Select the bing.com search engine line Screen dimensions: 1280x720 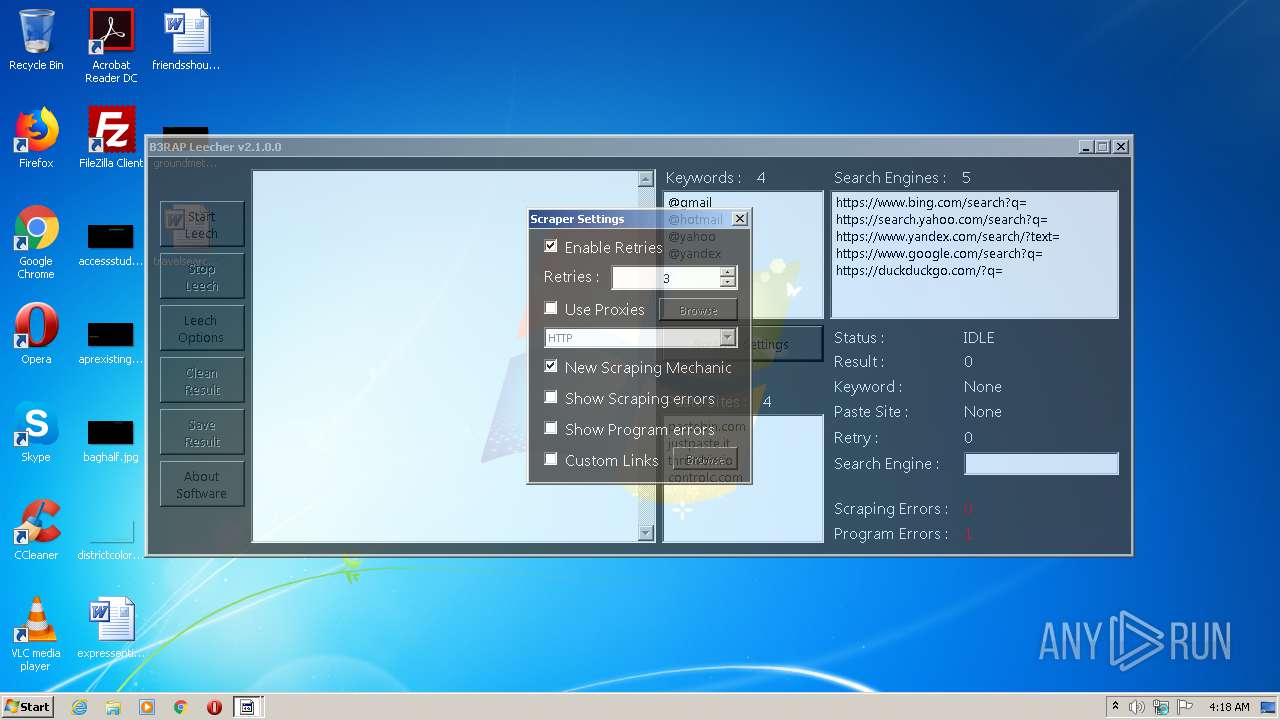click(x=931, y=202)
